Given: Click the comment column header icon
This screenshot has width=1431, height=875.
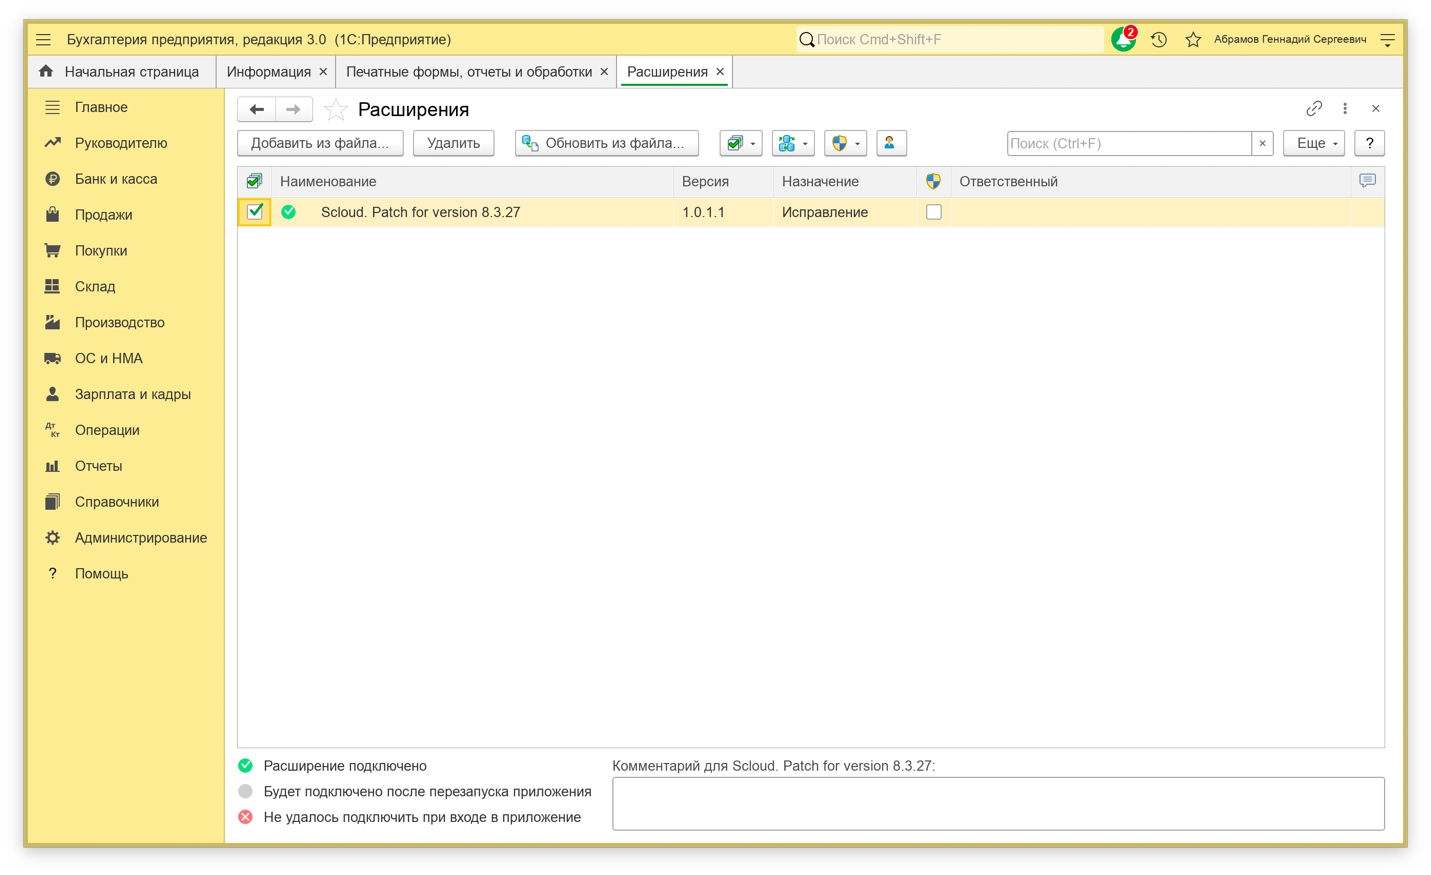Looking at the screenshot, I should (x=1367, y=181).
